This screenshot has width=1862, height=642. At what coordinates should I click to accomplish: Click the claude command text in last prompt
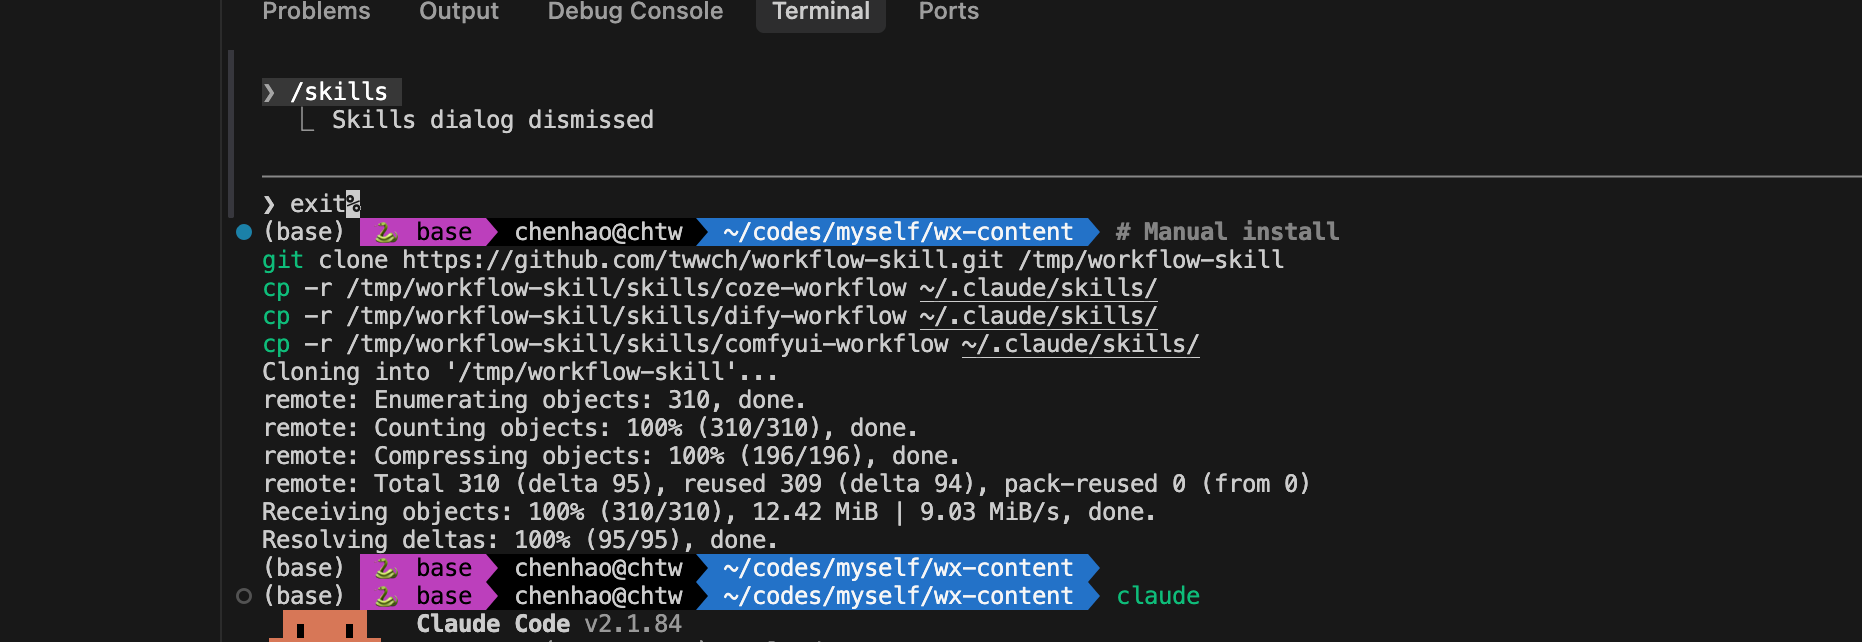(x=1158, y=596)
